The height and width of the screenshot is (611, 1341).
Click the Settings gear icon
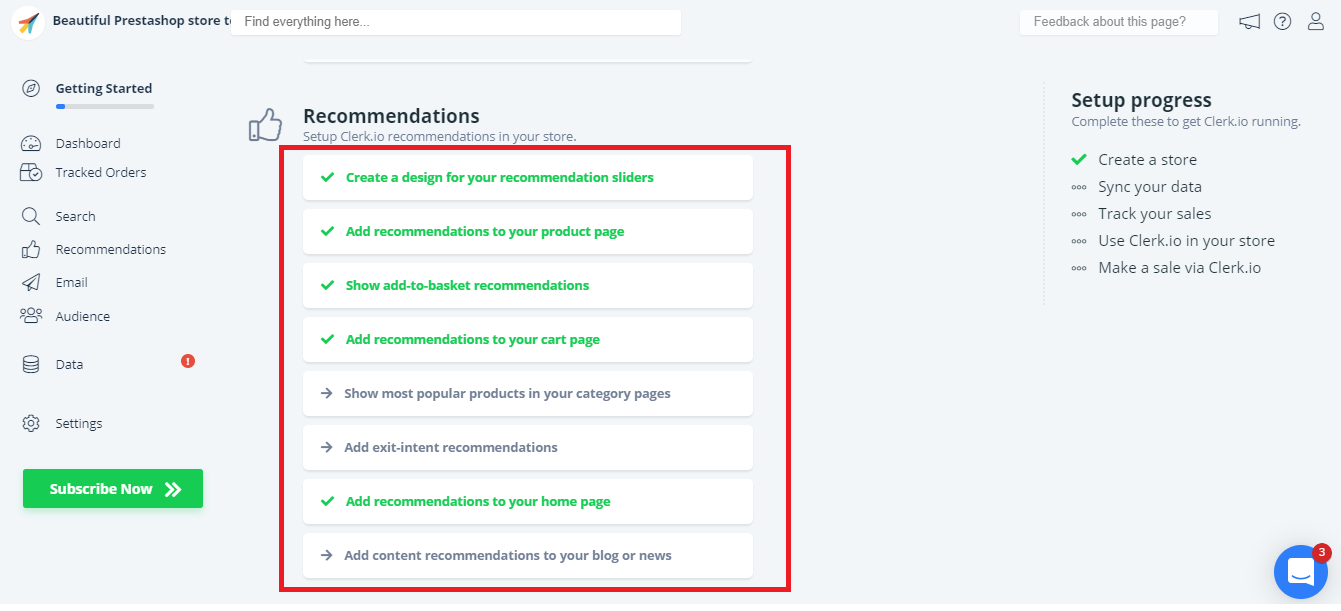(31, 423)
